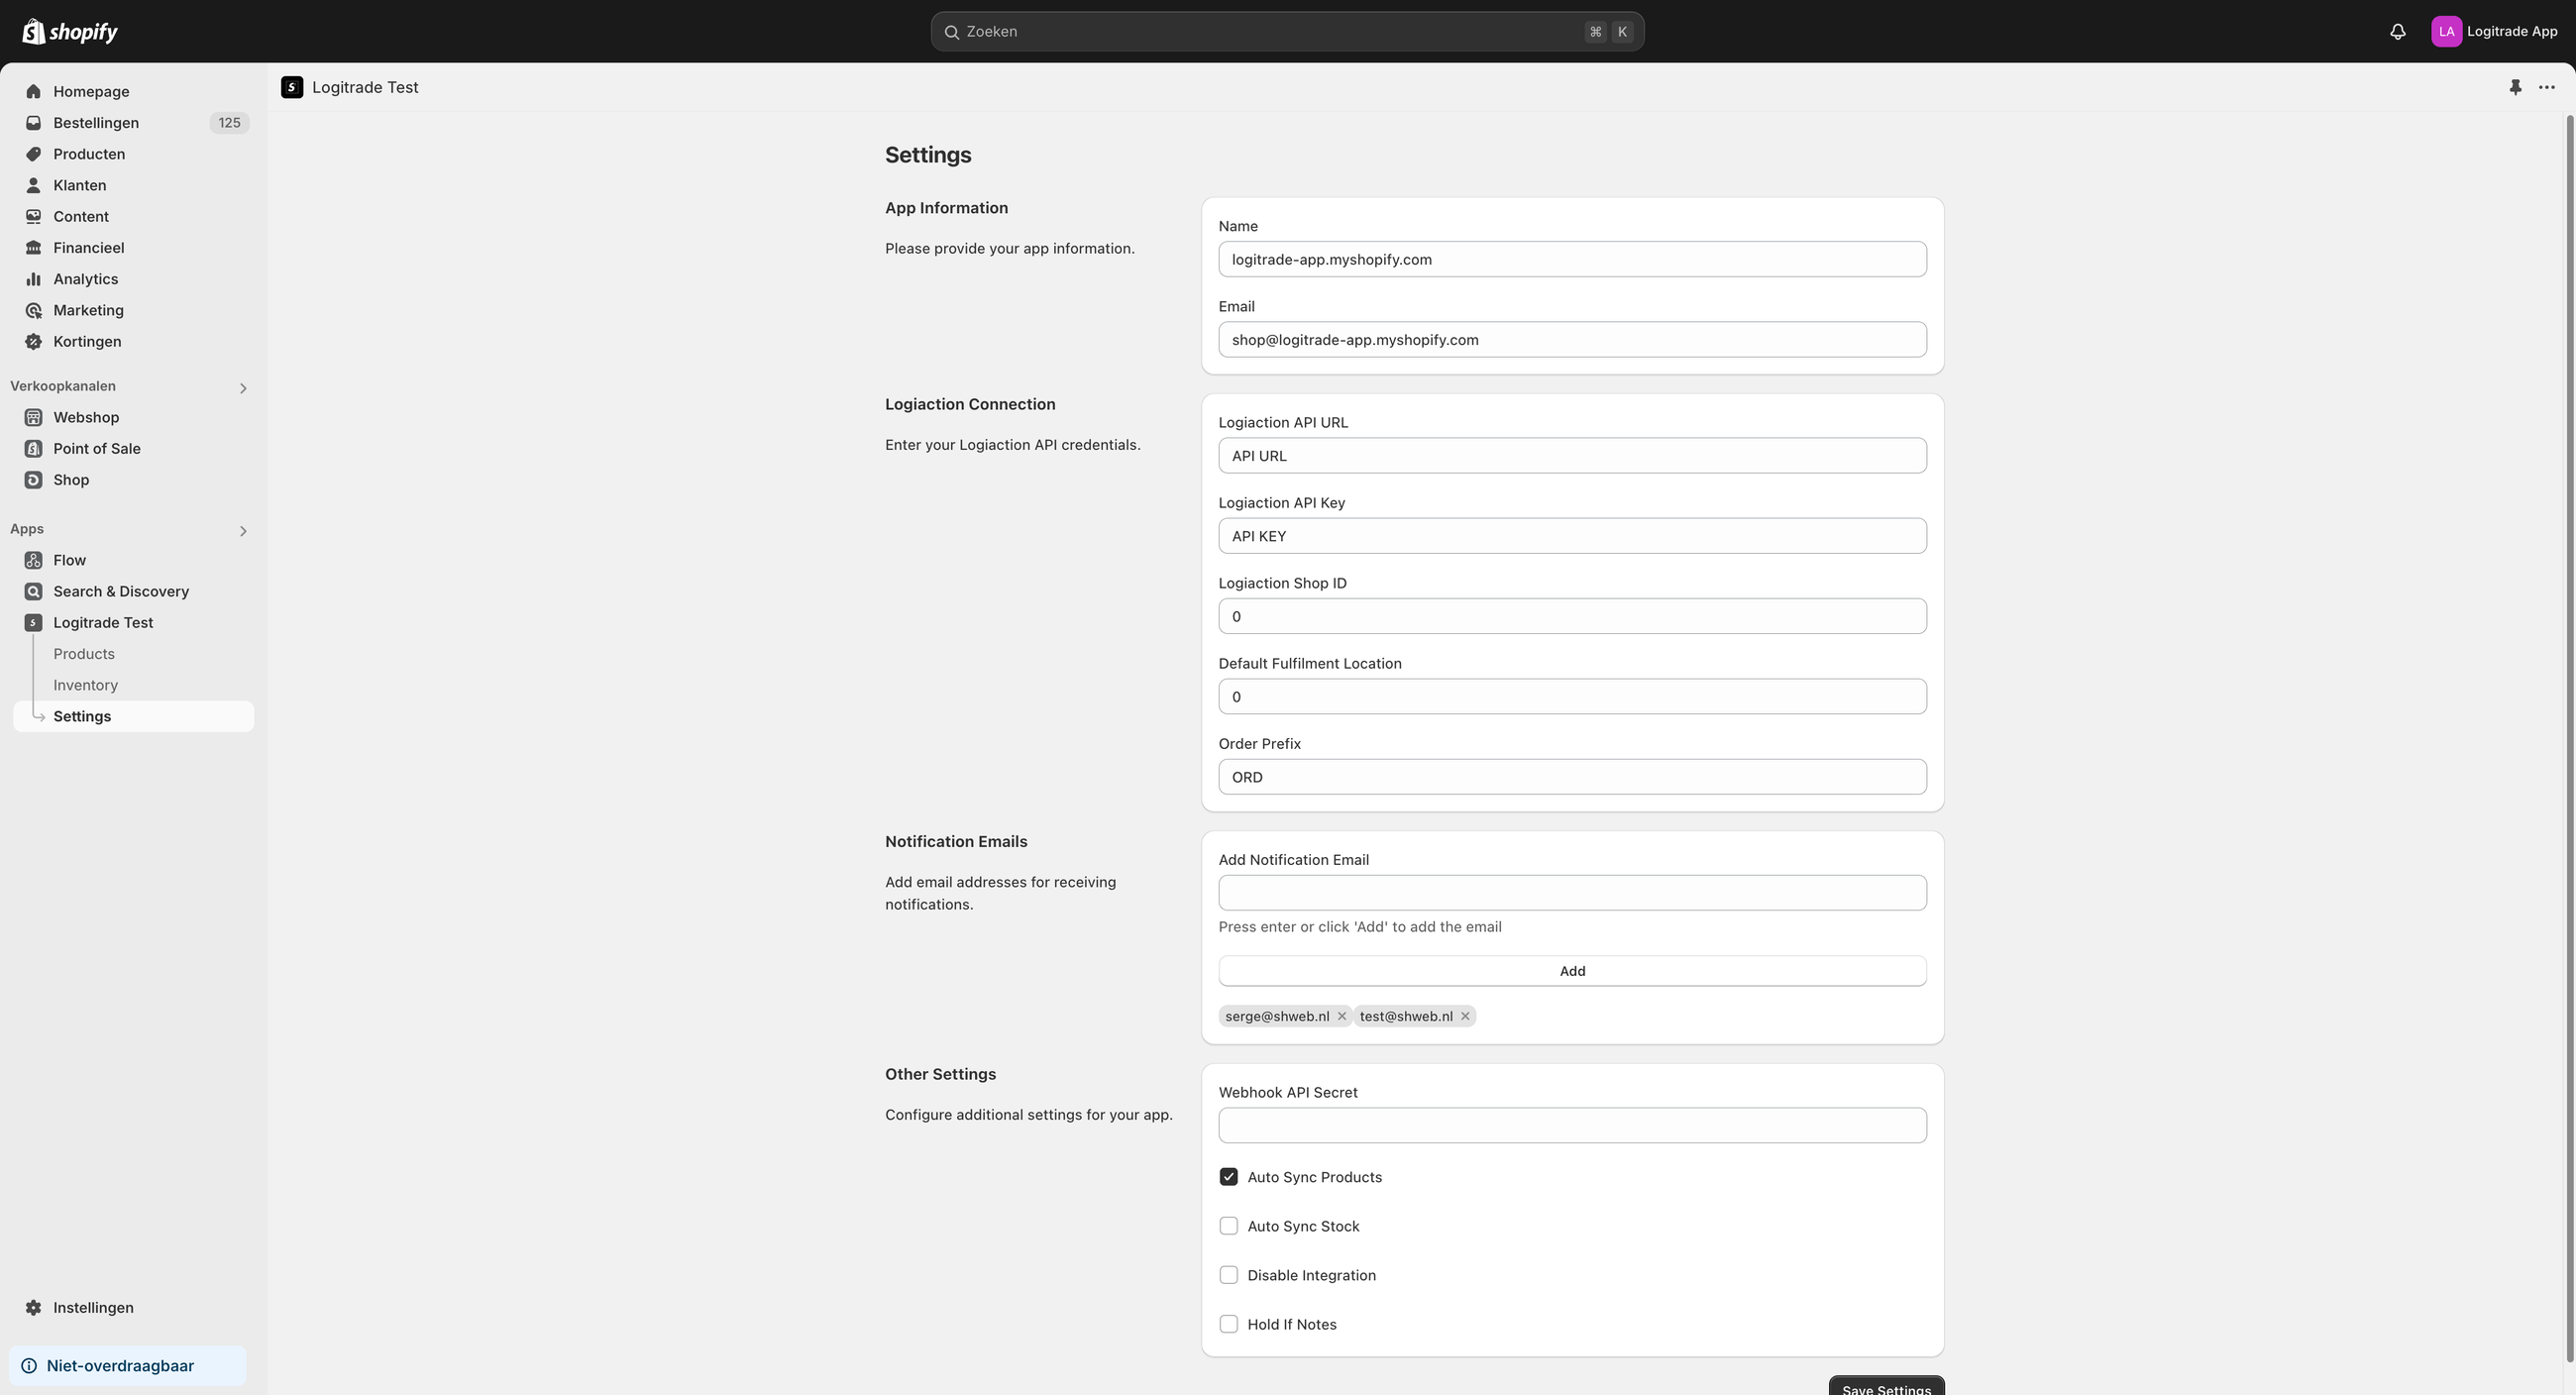The image size is (2576, 1395).
Task: Expand the Apps section chevron
Action: 242,531
